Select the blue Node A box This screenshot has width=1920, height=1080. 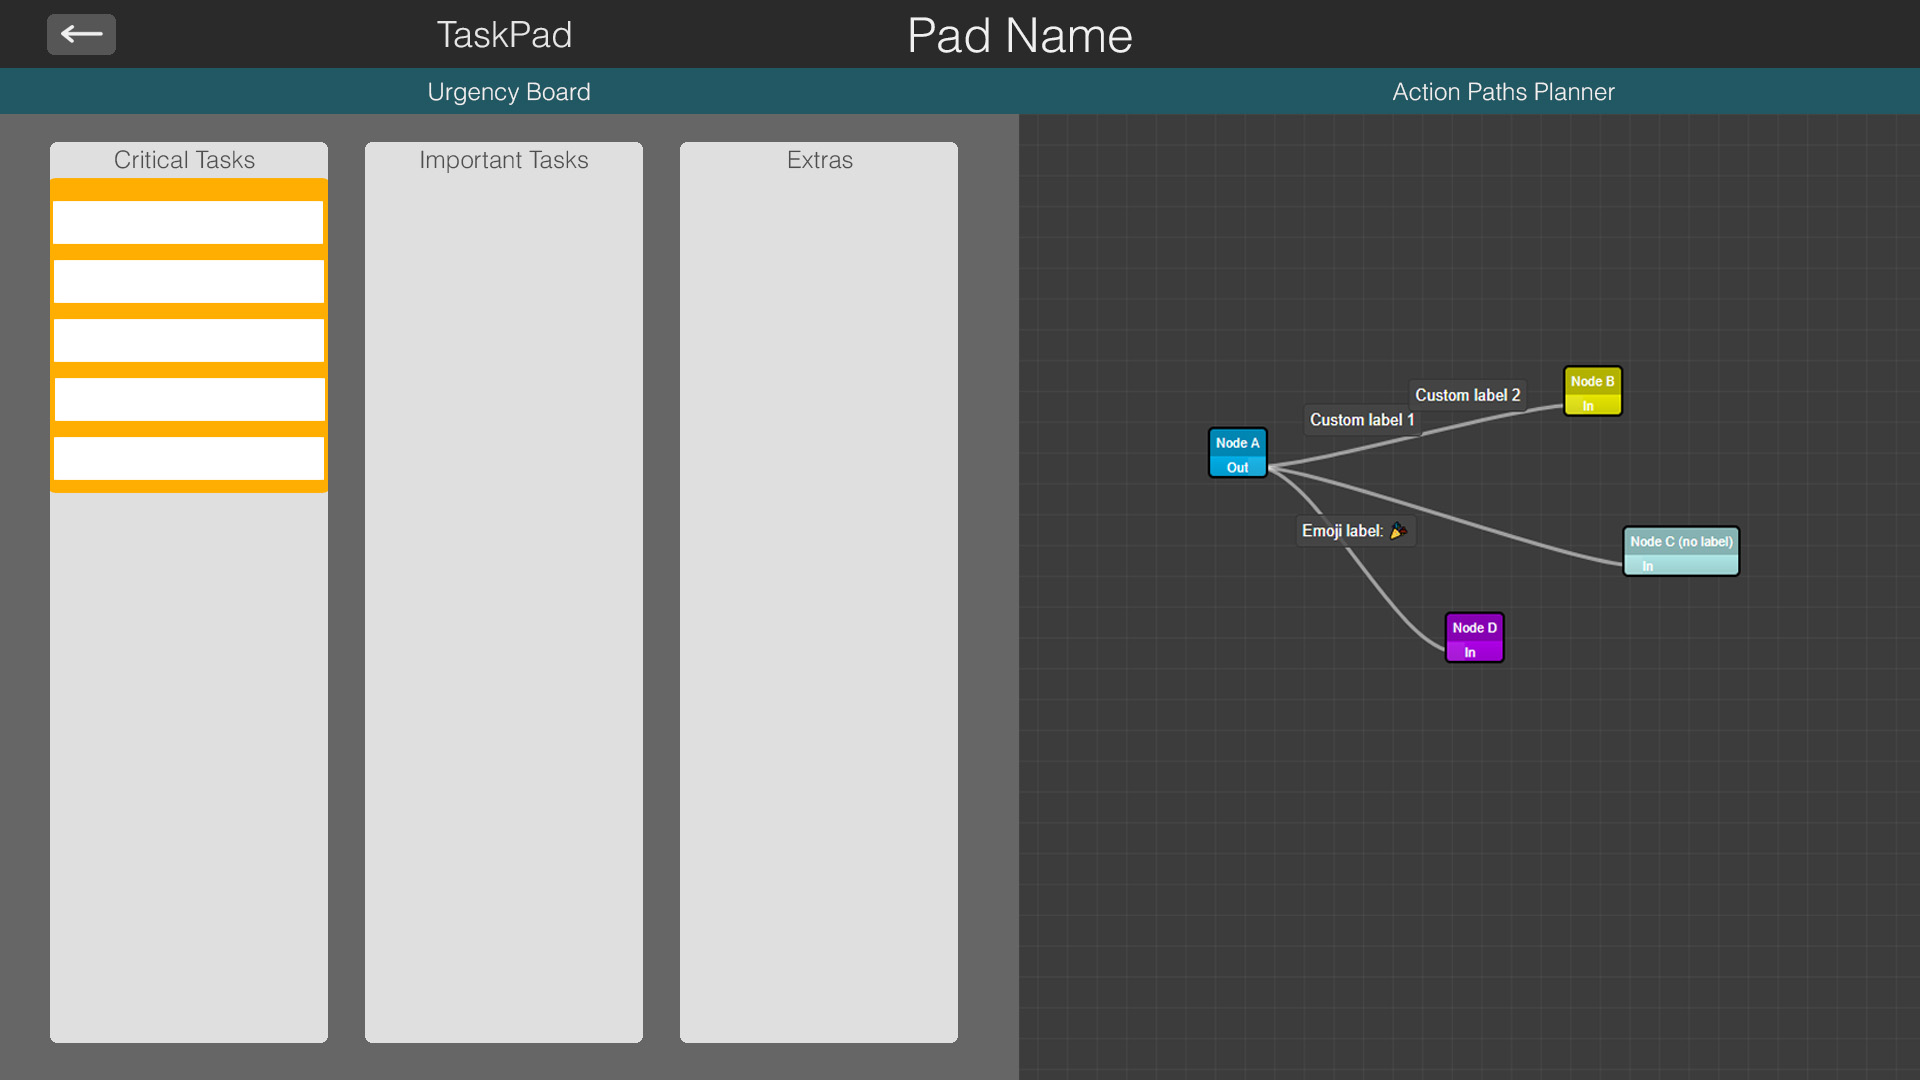point(1237,442)
